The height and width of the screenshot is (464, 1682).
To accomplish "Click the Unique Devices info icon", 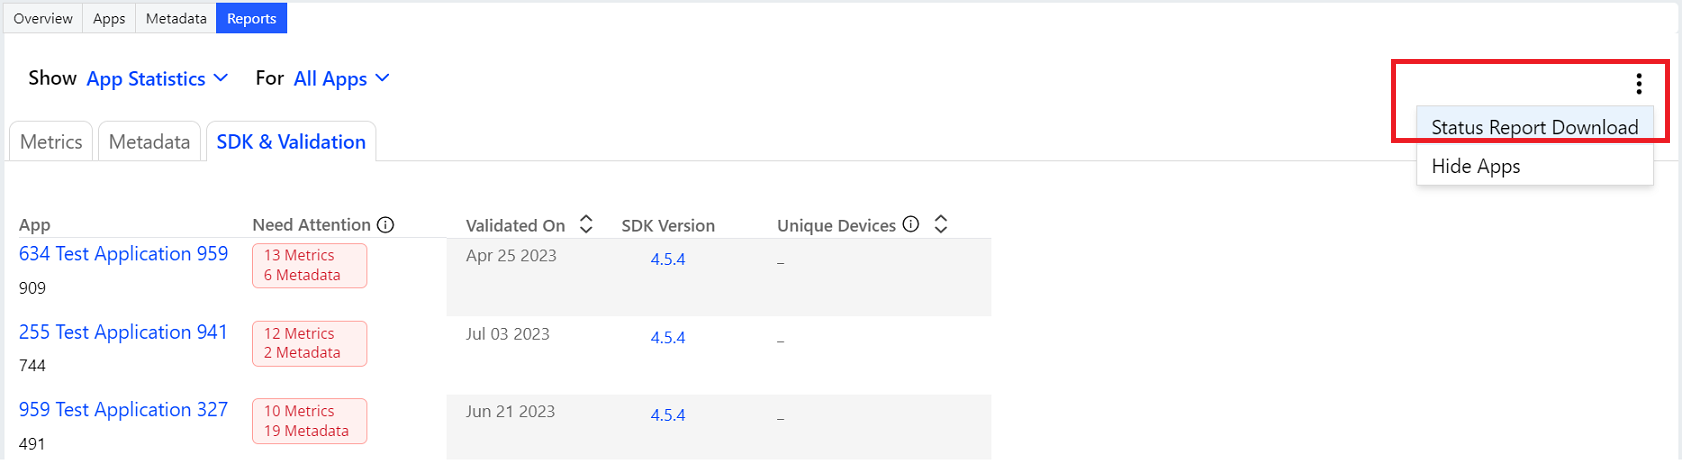I will point(910,224).
